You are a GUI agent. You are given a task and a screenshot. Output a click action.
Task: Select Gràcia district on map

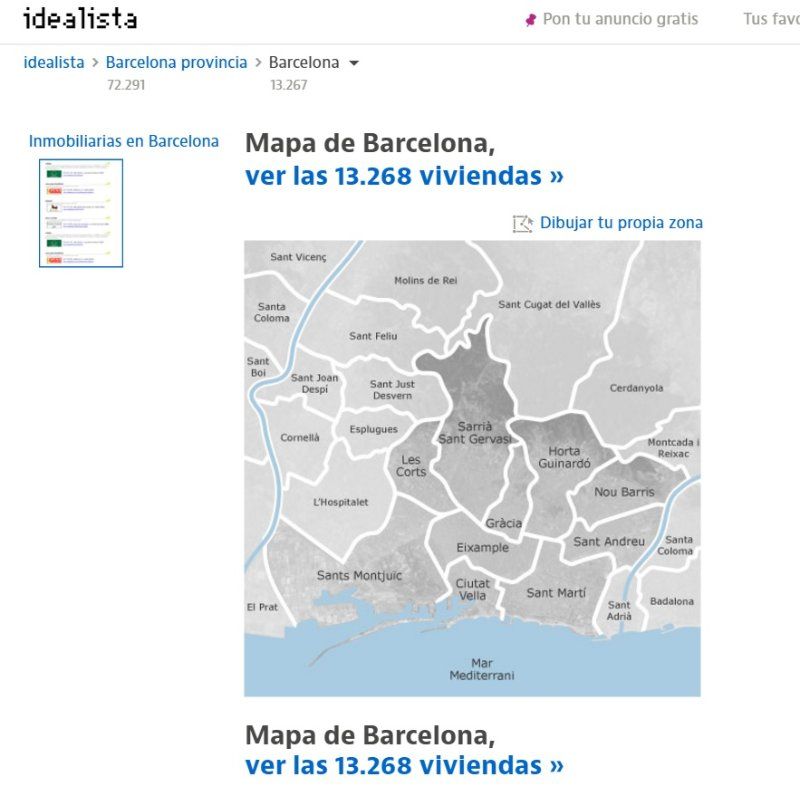click(x=504, y=523)
